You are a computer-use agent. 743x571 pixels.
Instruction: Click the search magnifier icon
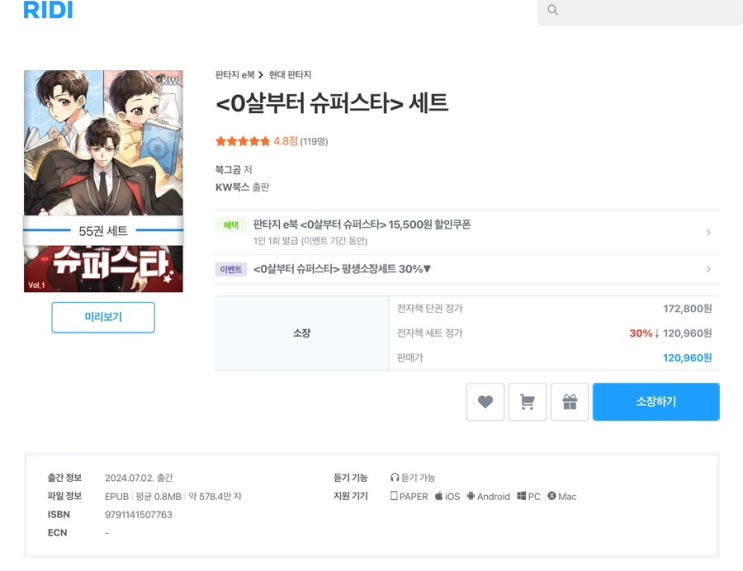pos(553,10)
